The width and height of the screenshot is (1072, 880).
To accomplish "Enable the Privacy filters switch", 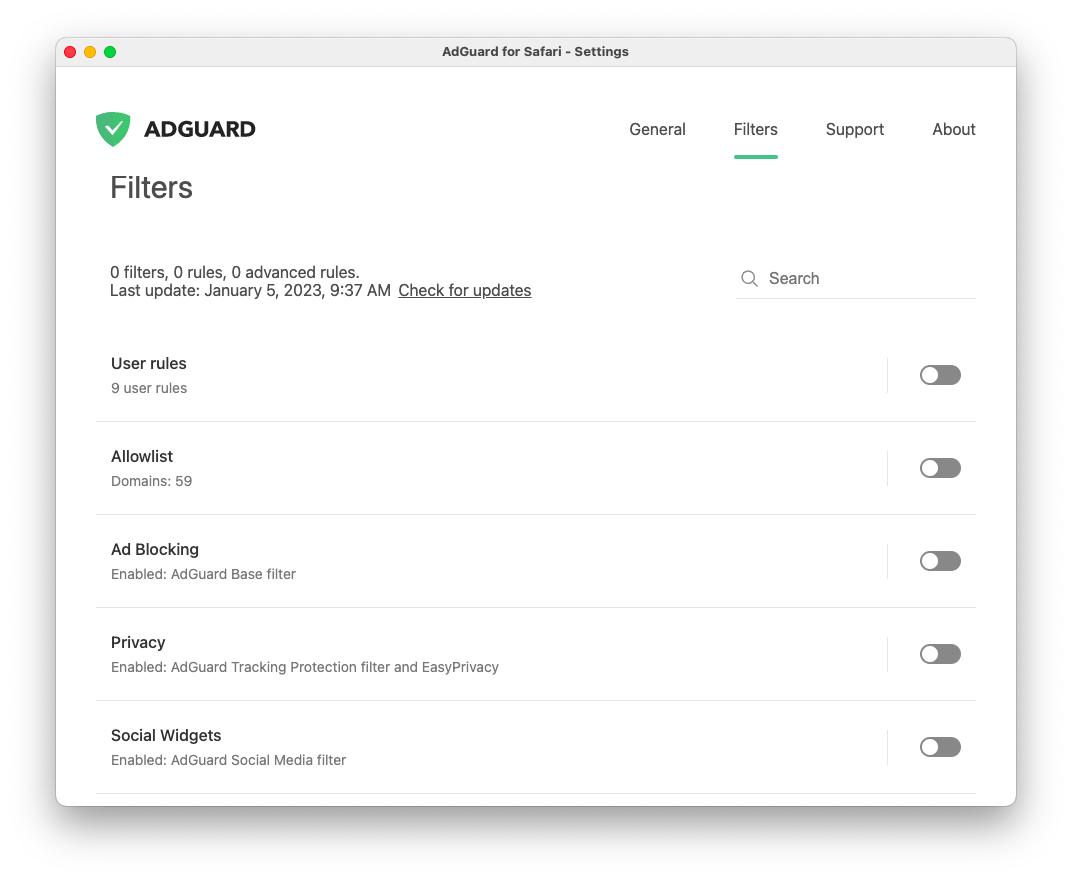I will pyautogui.click(x=940, y=654).
